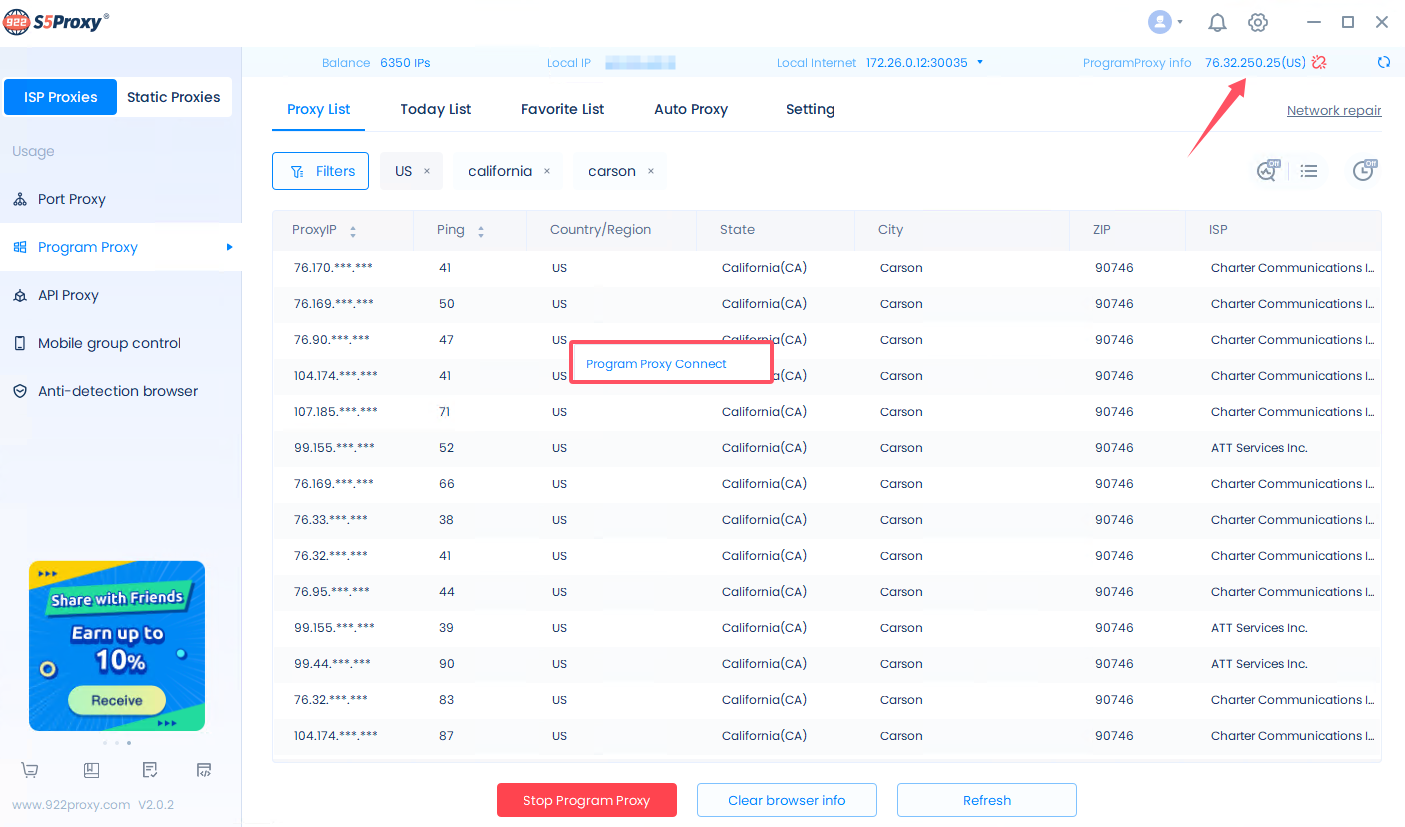
Task: Click the Share with Friends banner
Action: point(117,645)
